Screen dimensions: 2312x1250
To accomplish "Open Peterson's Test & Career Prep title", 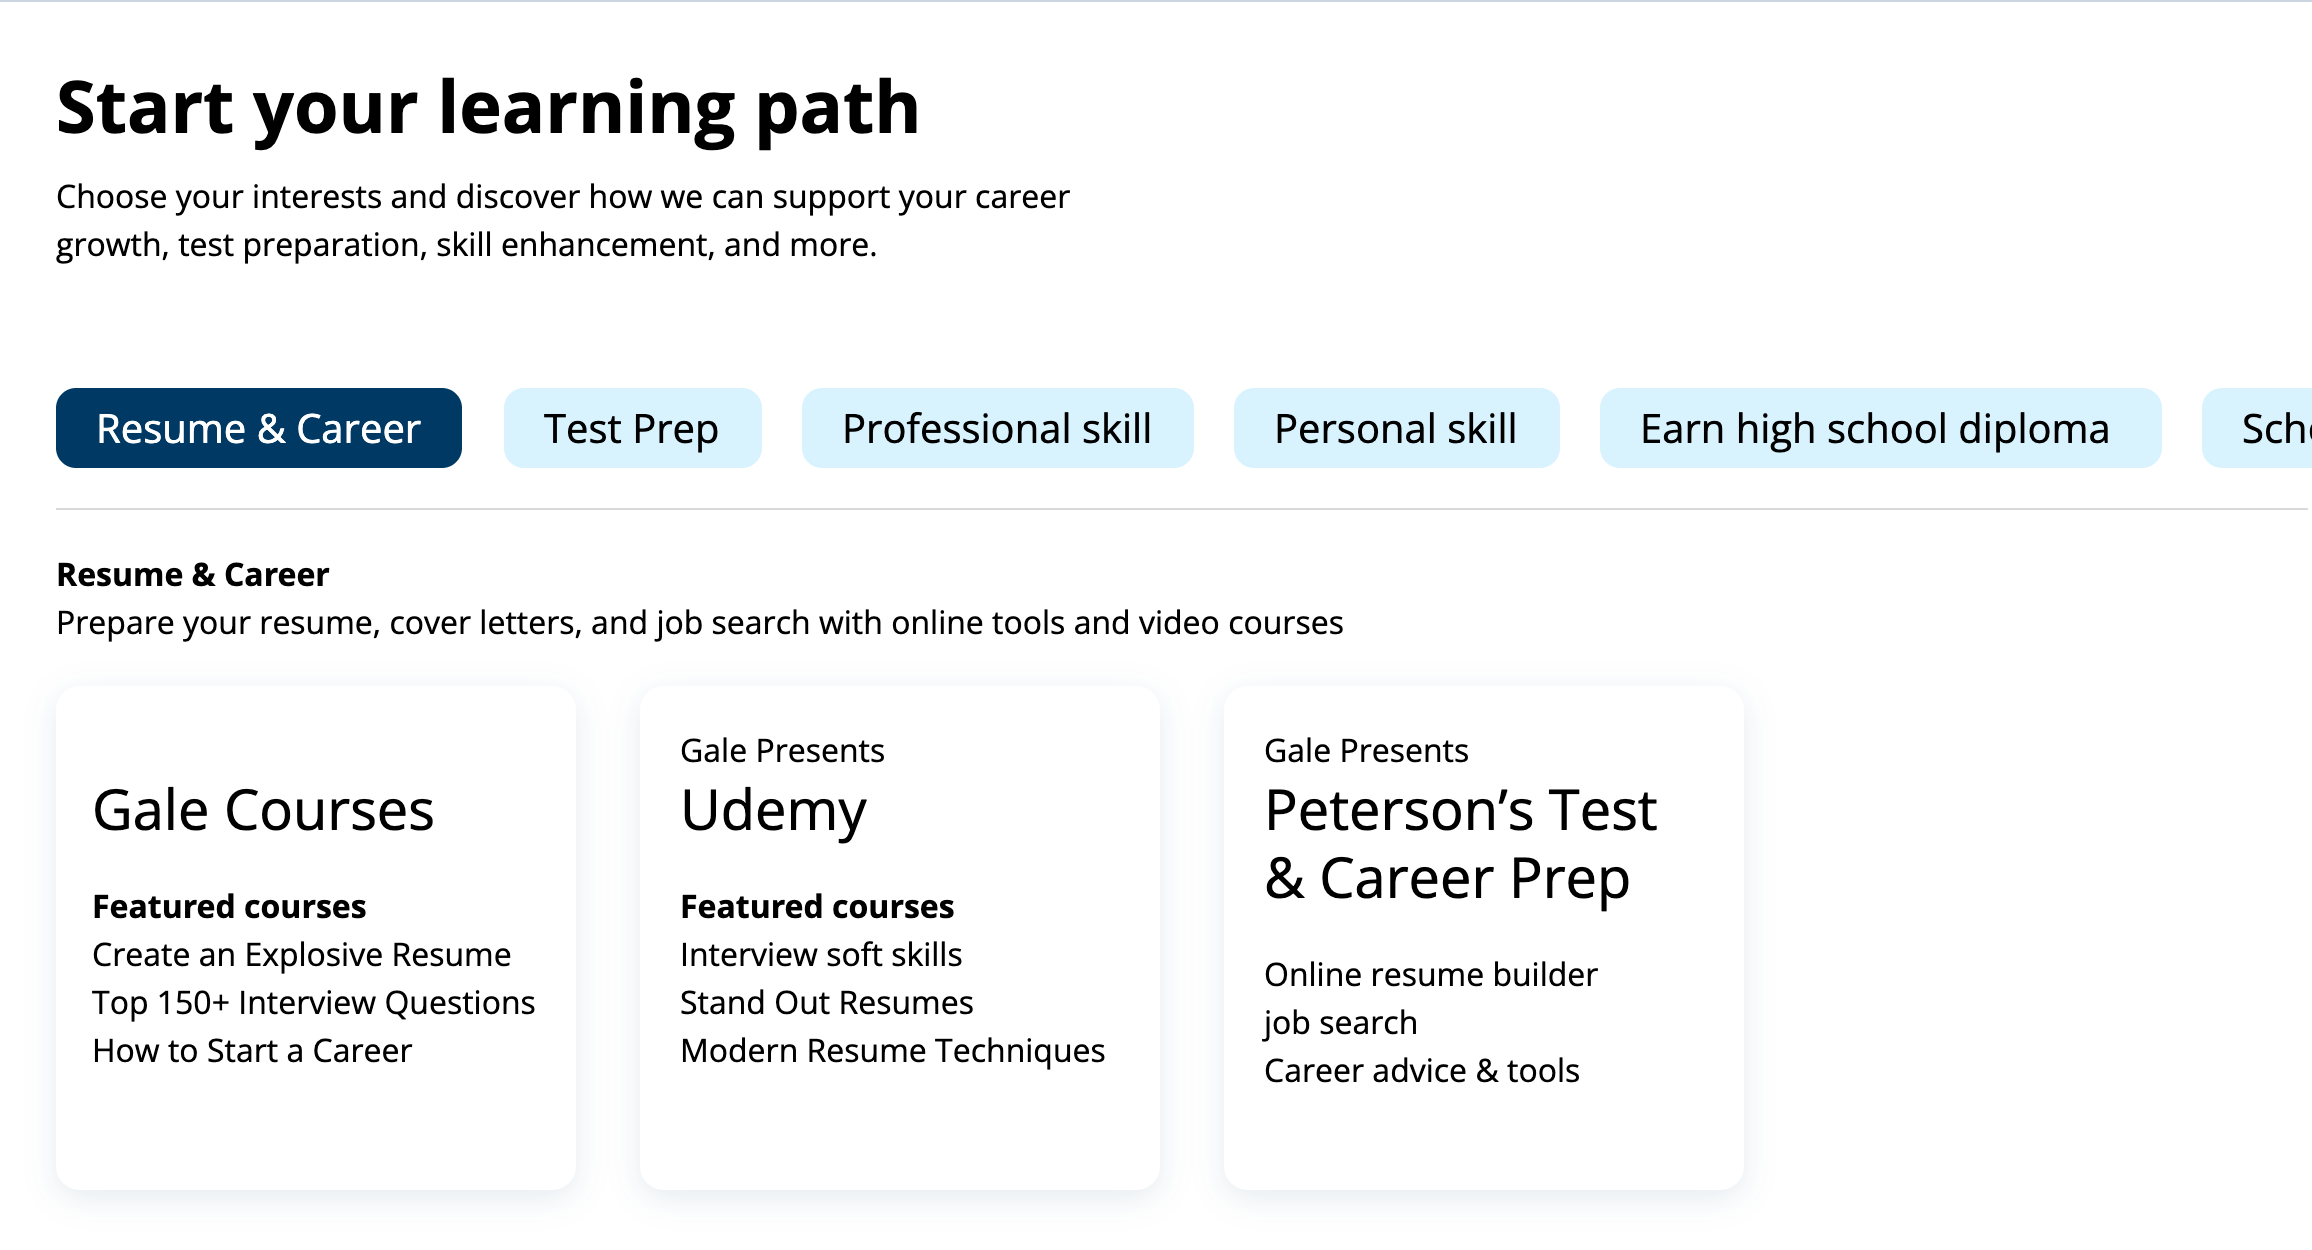I will [1461, 844].
